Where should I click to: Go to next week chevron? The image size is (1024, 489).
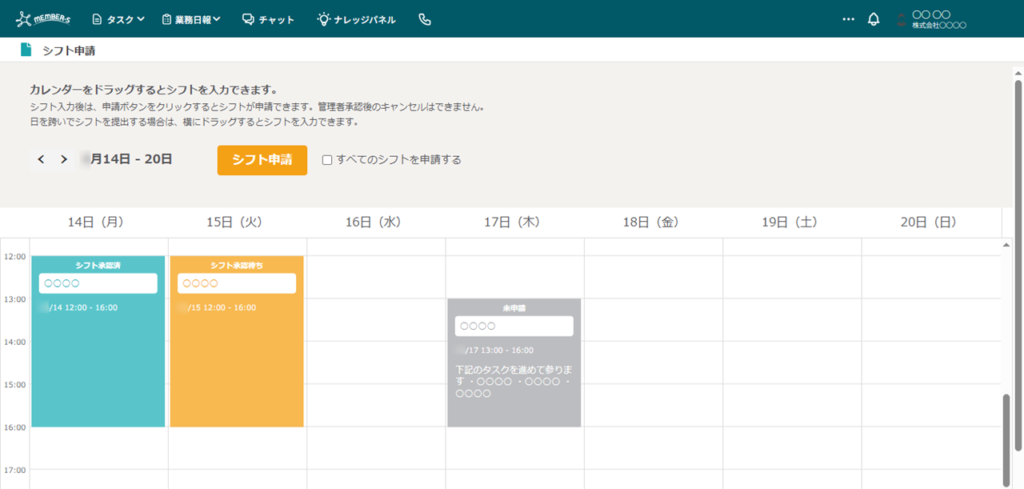63,159
